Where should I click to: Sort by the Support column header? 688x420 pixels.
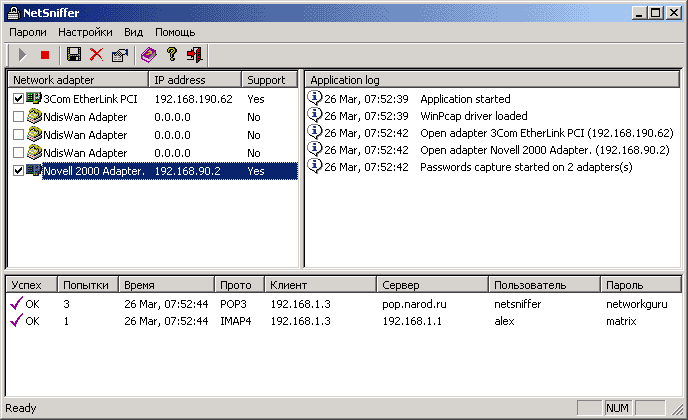[269, 80]
